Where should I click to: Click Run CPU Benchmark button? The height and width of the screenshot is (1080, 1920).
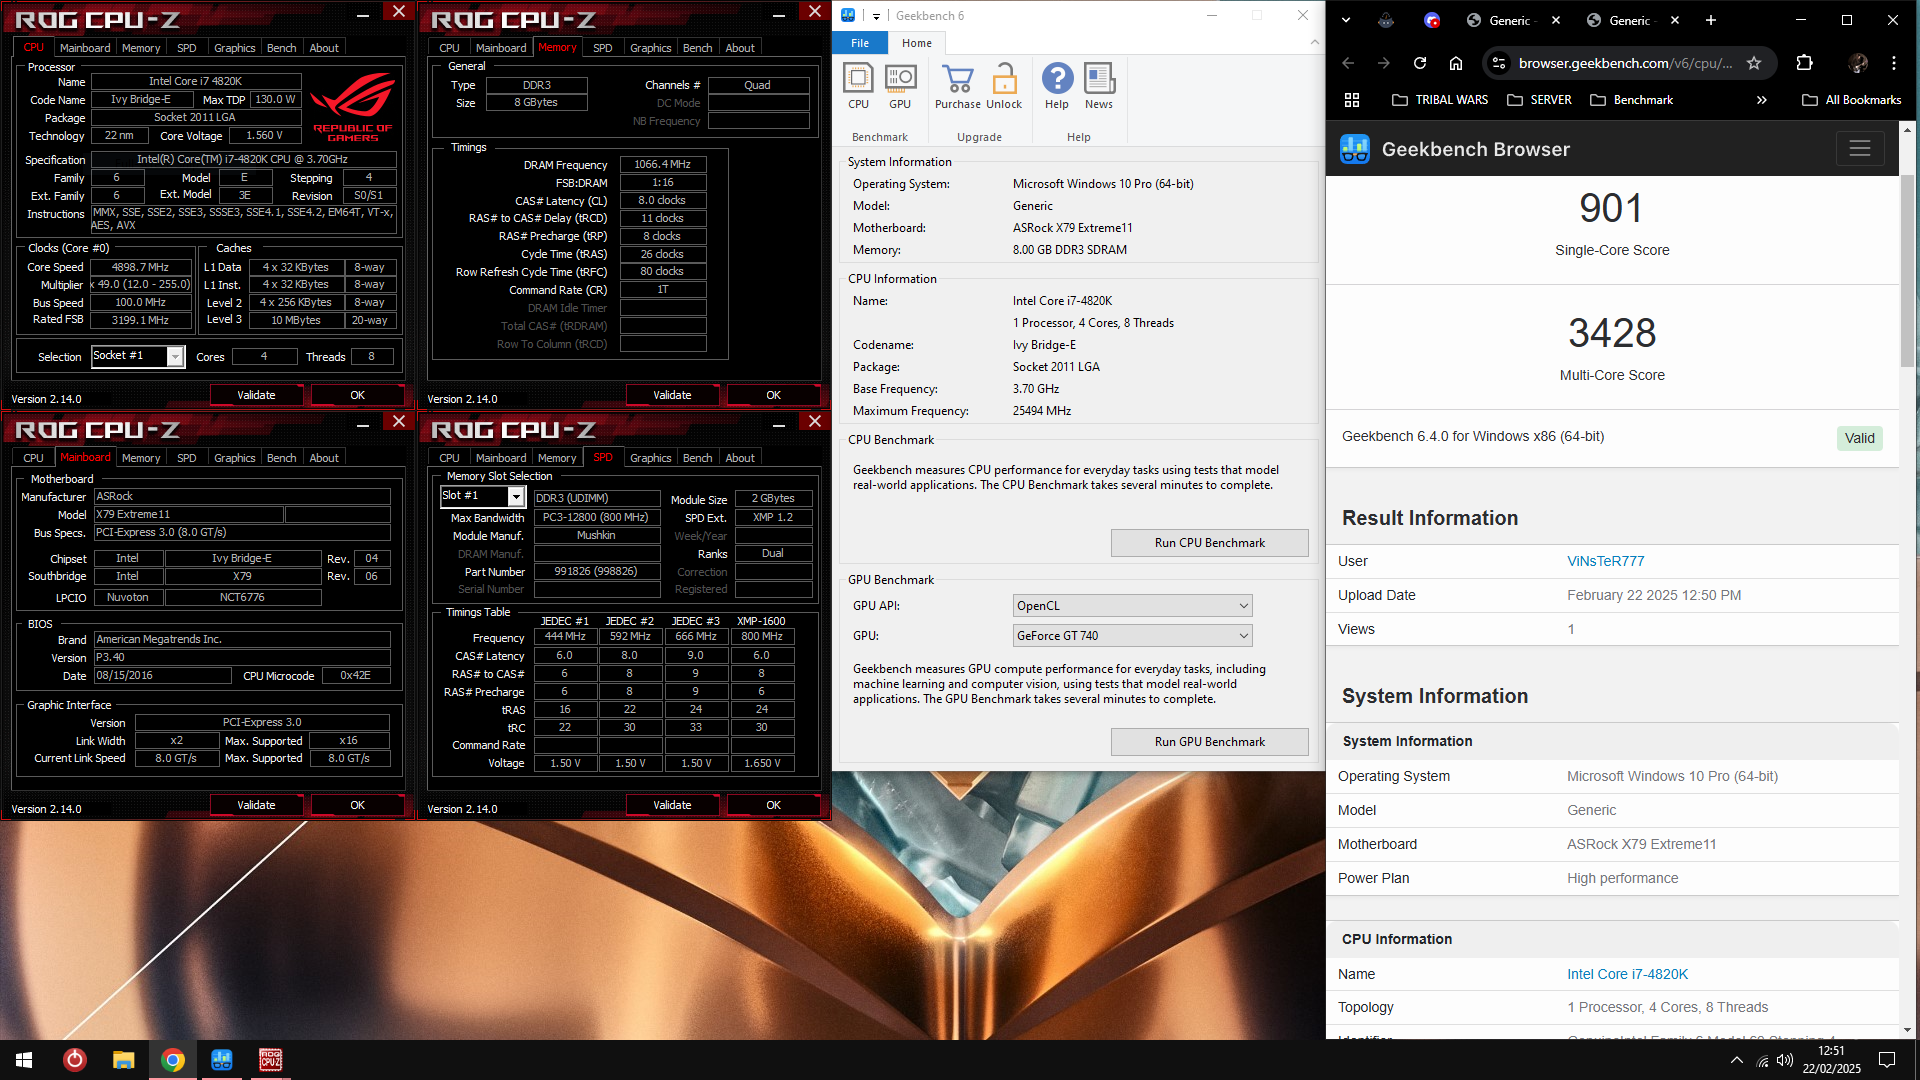click(1209, 543)
